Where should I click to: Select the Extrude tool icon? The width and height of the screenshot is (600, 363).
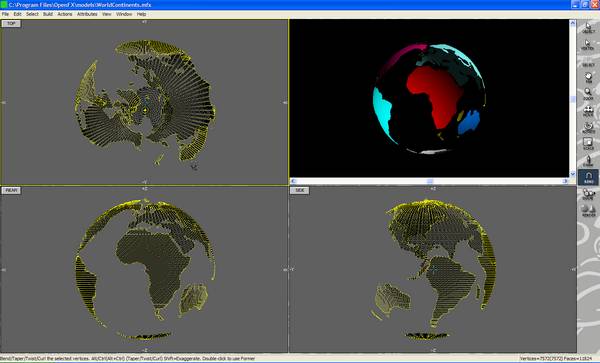[588, 161]
